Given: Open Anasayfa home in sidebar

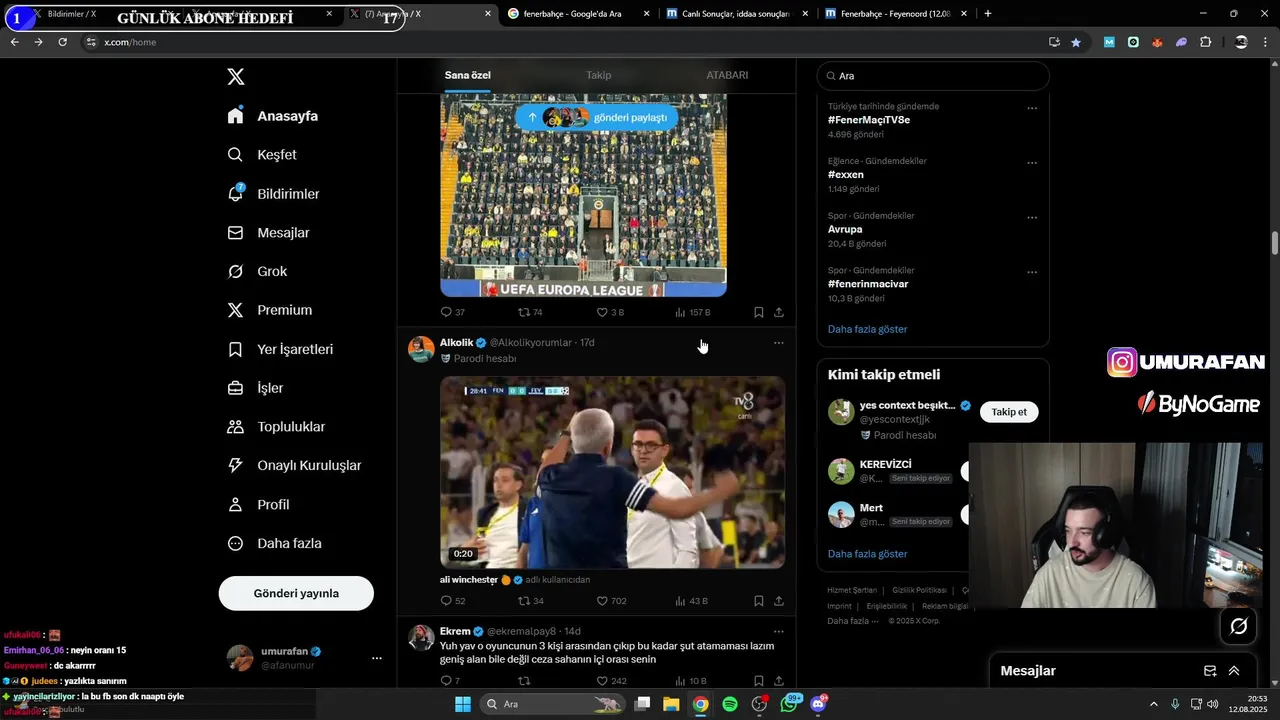Looking at the screenshot, I should pos(273,116).
